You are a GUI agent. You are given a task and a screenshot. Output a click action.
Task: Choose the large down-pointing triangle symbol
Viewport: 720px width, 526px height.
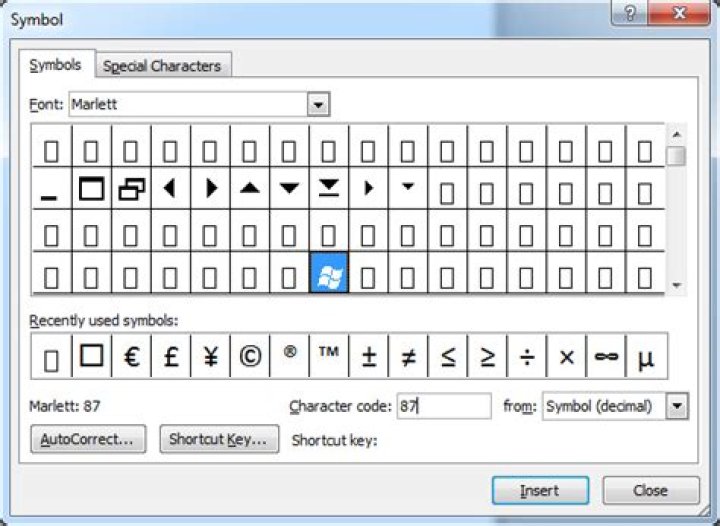(x=289, y=188)
